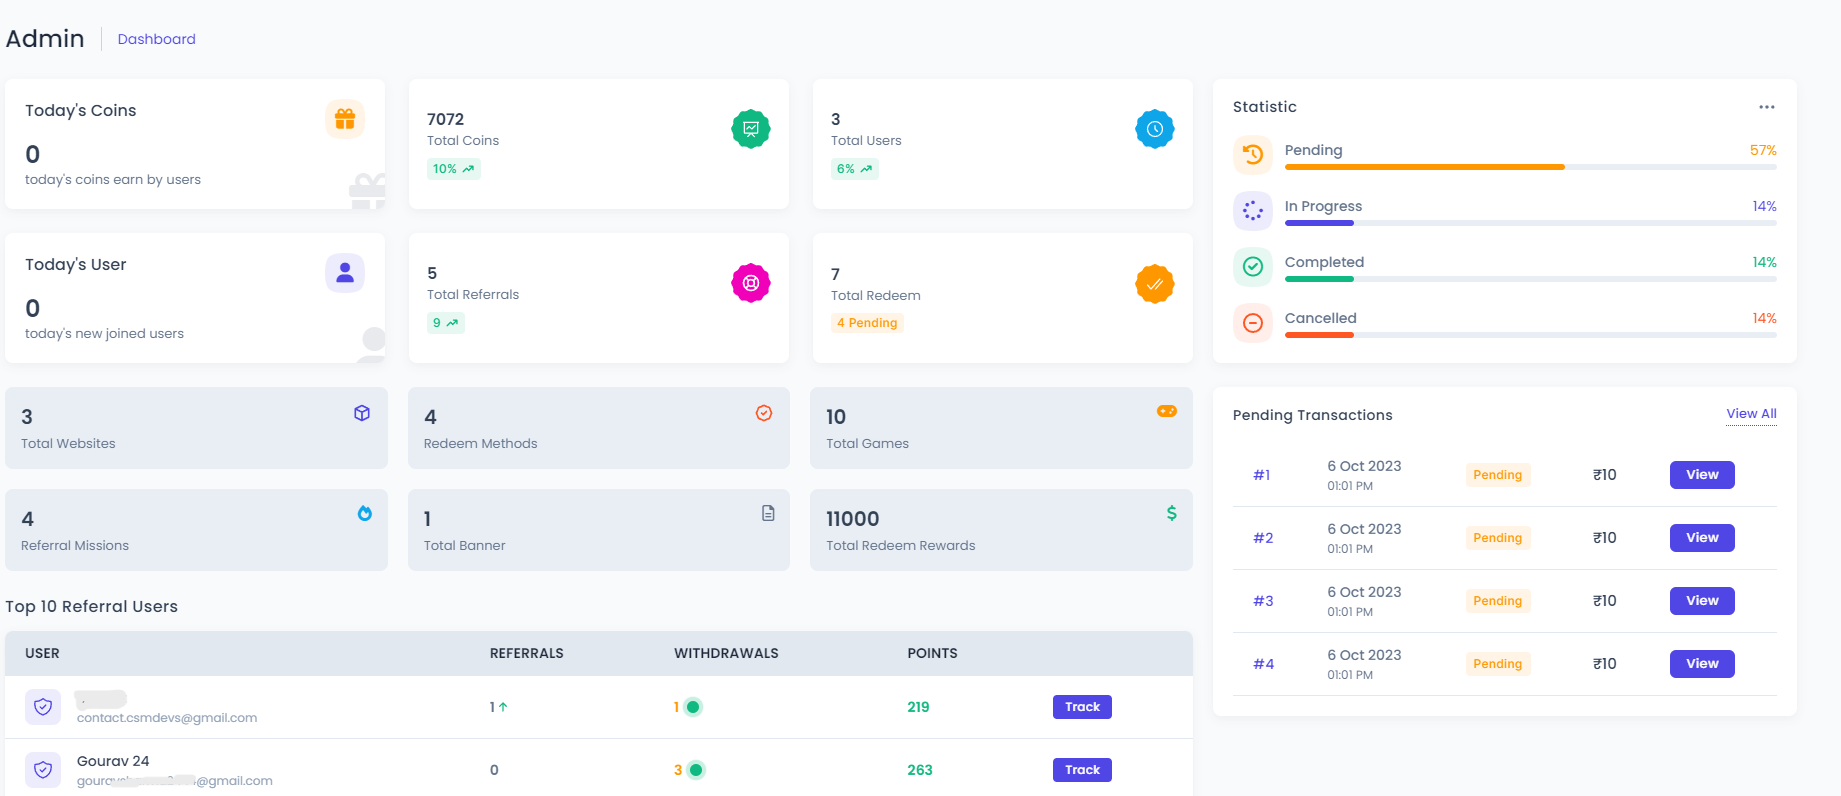This screenshot has height=796, width=1841.
Task: Click the dollar icon on Total Redeem Rewards
Action: (x=1171, y=513)
